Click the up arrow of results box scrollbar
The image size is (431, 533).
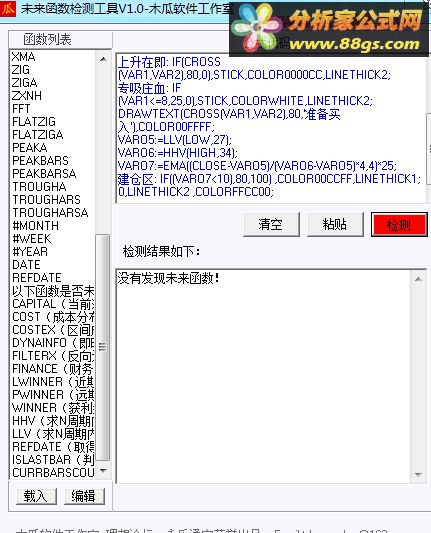tap(418, 279)
